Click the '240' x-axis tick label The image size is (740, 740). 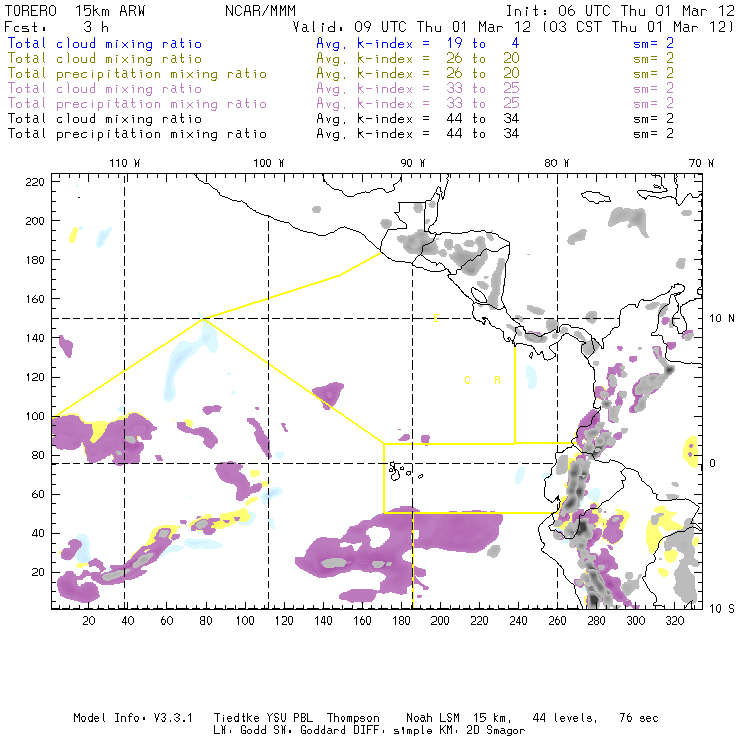click(518, 621)
